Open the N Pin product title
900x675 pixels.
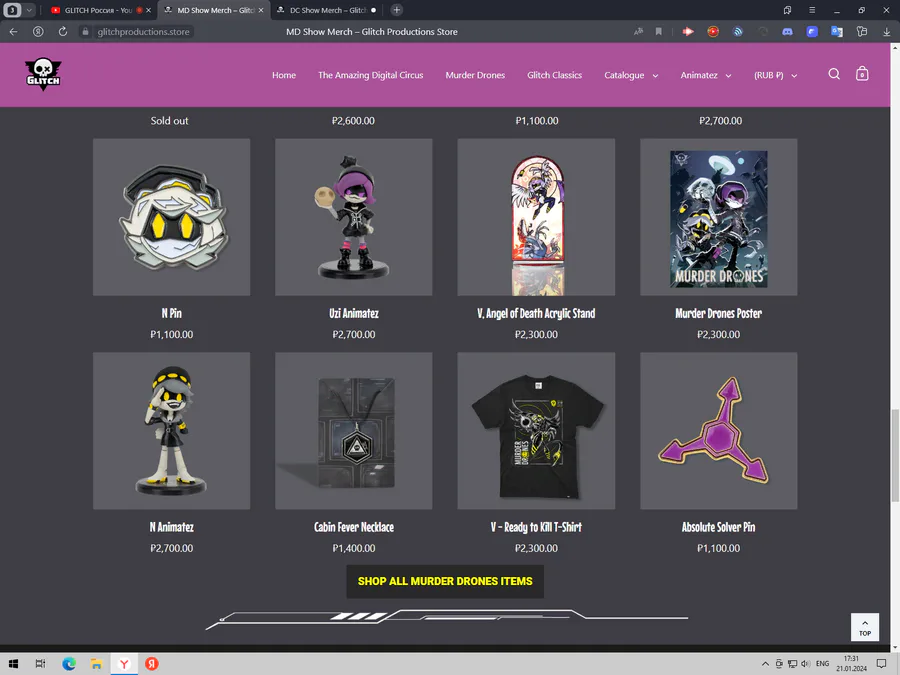[172, 313]
